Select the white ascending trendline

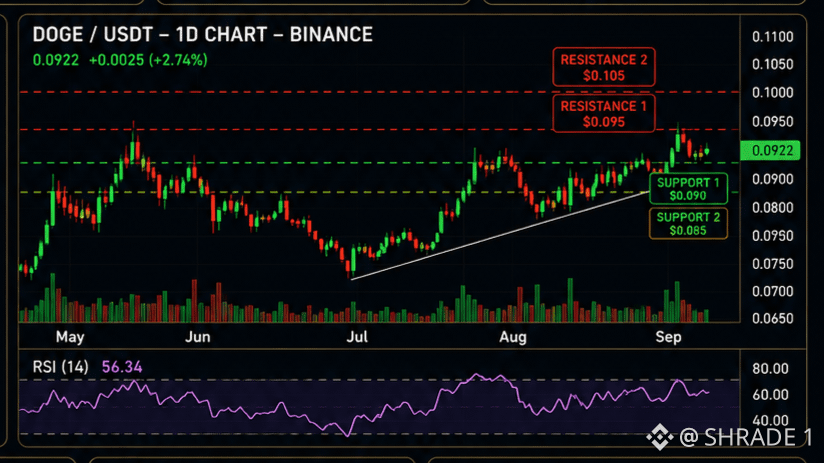click(499, 235)
